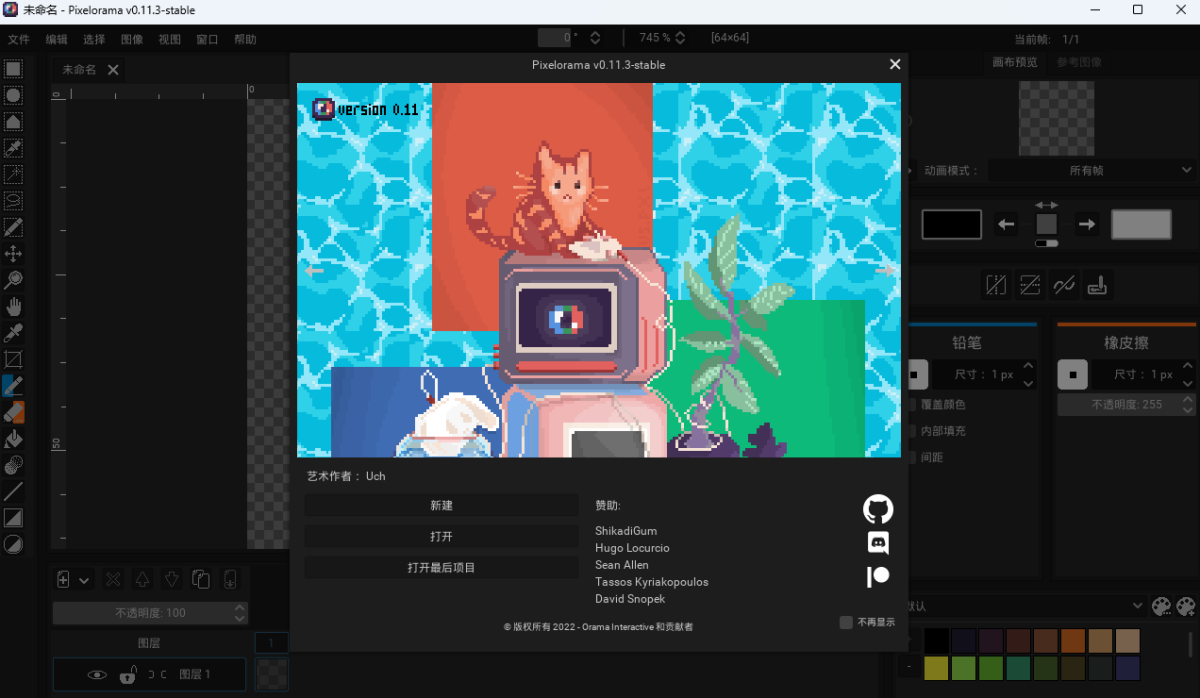Select the Color Picker tool
This screenshot has width=1200, height=698.
[x=12, y=332]
